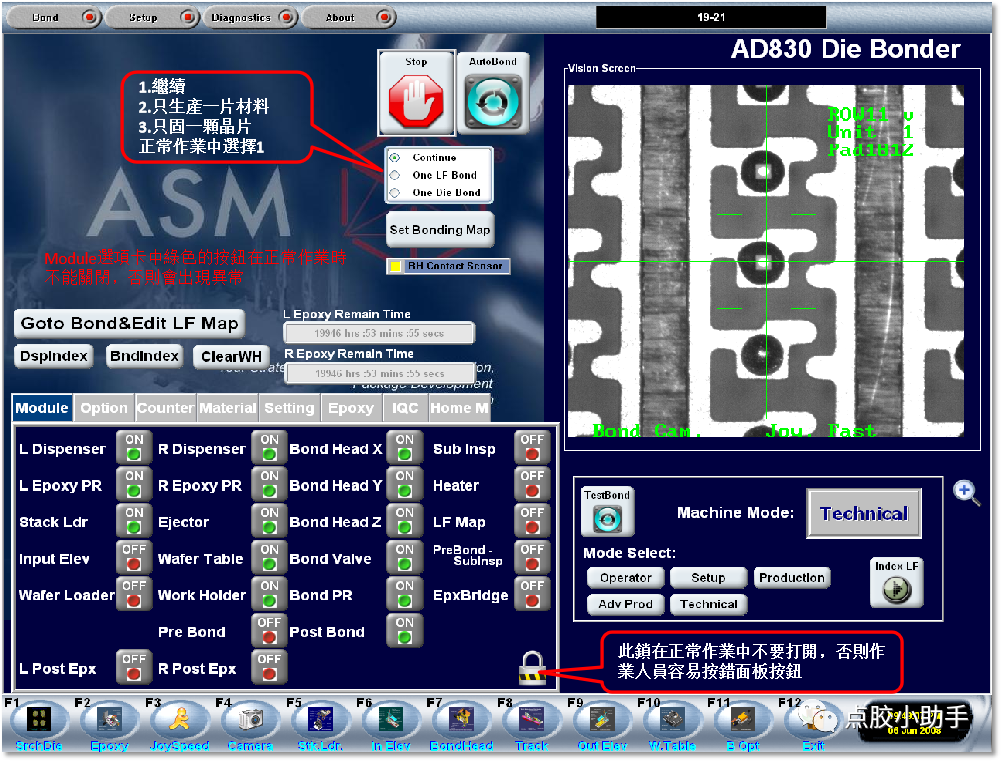
Task: Toggle the EpxBridge OFF switch
Action: tap(532, 594)
